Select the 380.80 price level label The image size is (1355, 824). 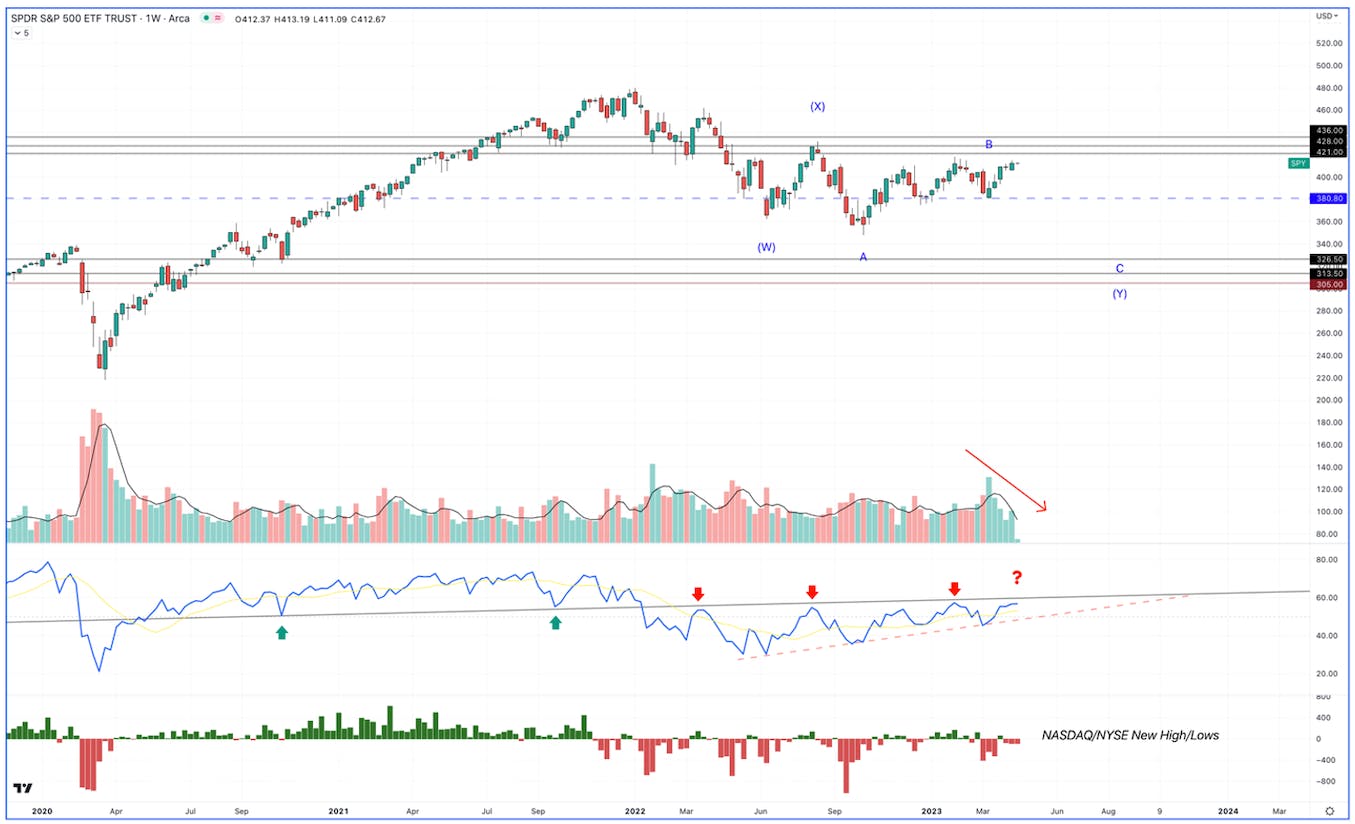1331,198
